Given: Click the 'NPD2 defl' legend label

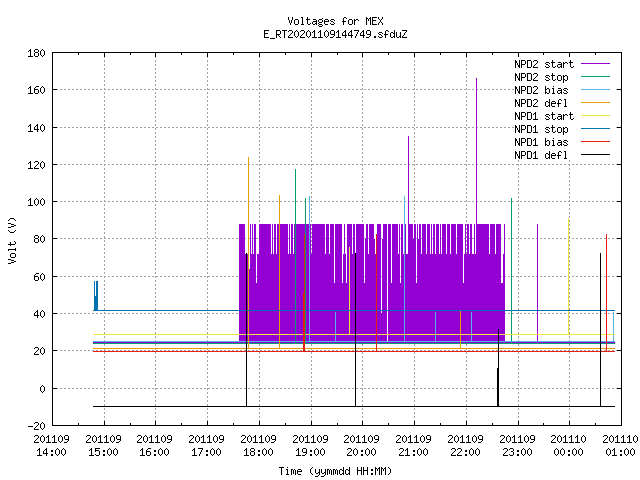Looking at the screenshot, I should 541,103.
